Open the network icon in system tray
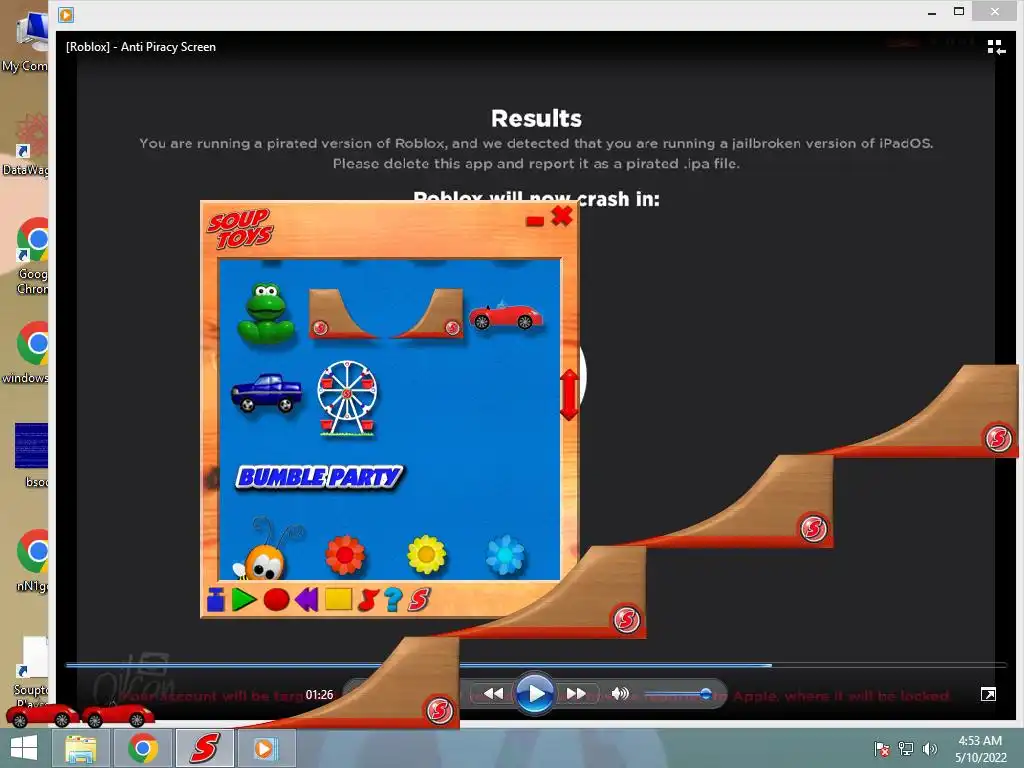 click(x=905, y=748)
